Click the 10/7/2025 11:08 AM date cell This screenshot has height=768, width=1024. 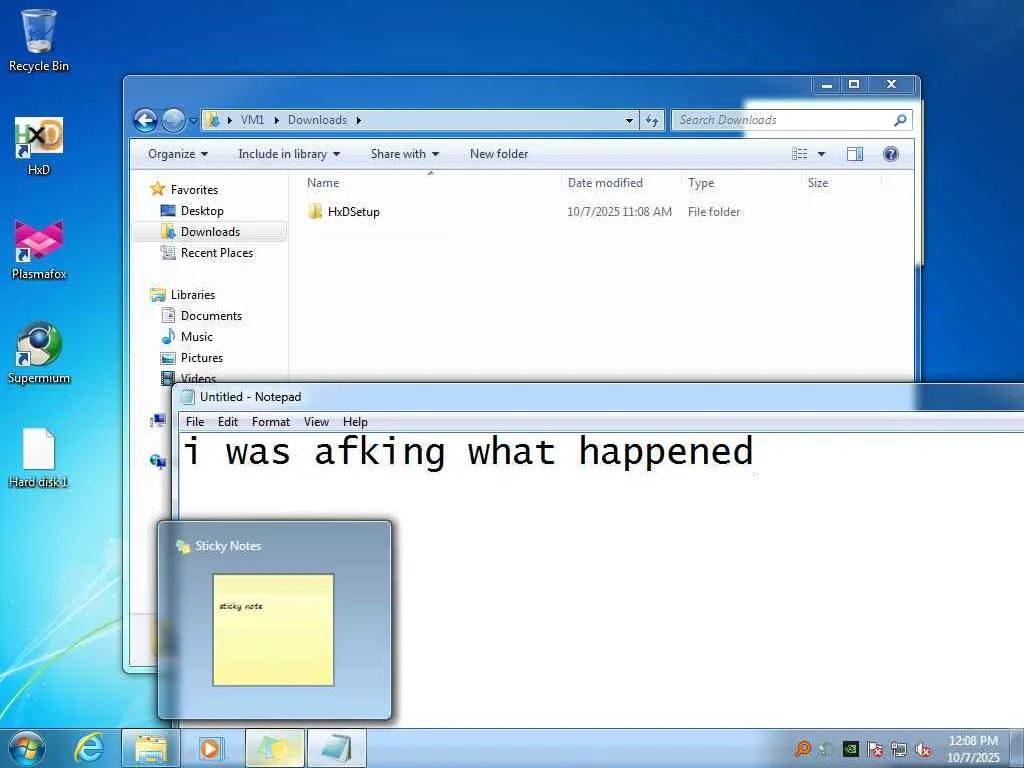coord(619,212)
